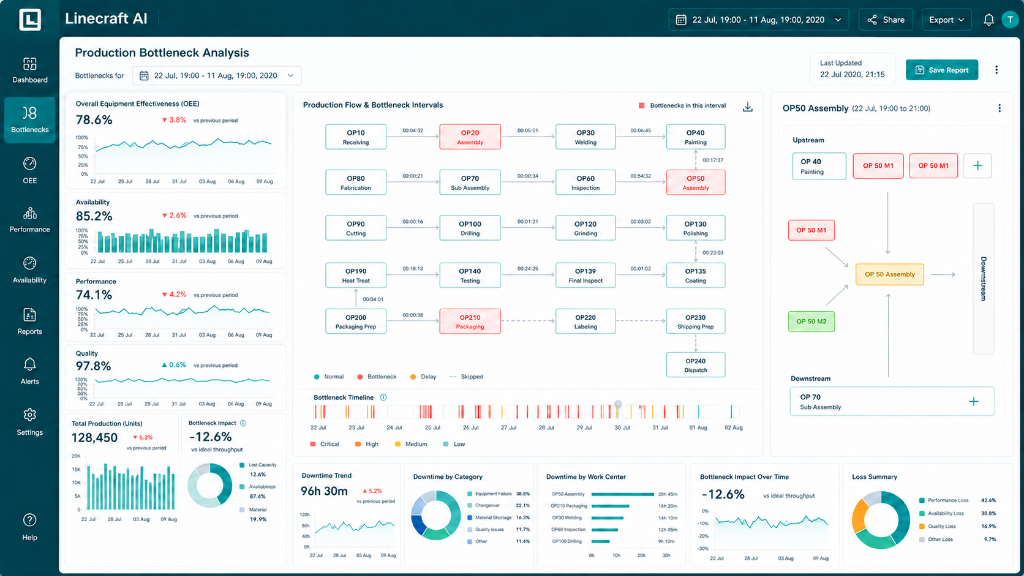
Task: Open the Bottlenecks sidebar item
Action: (x=29, y=120)
